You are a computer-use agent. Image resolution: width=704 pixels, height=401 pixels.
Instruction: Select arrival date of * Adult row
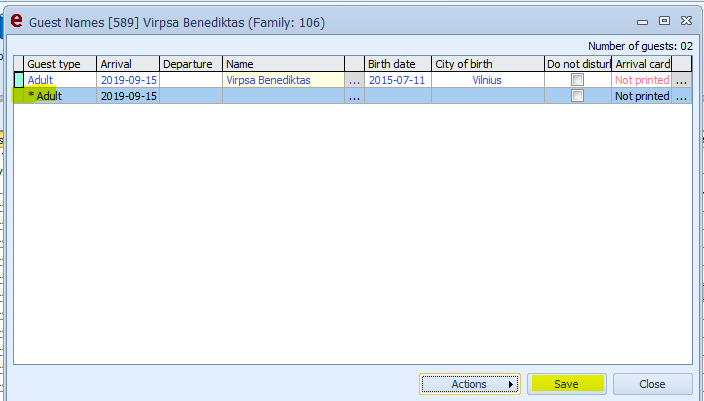(128, 96)
